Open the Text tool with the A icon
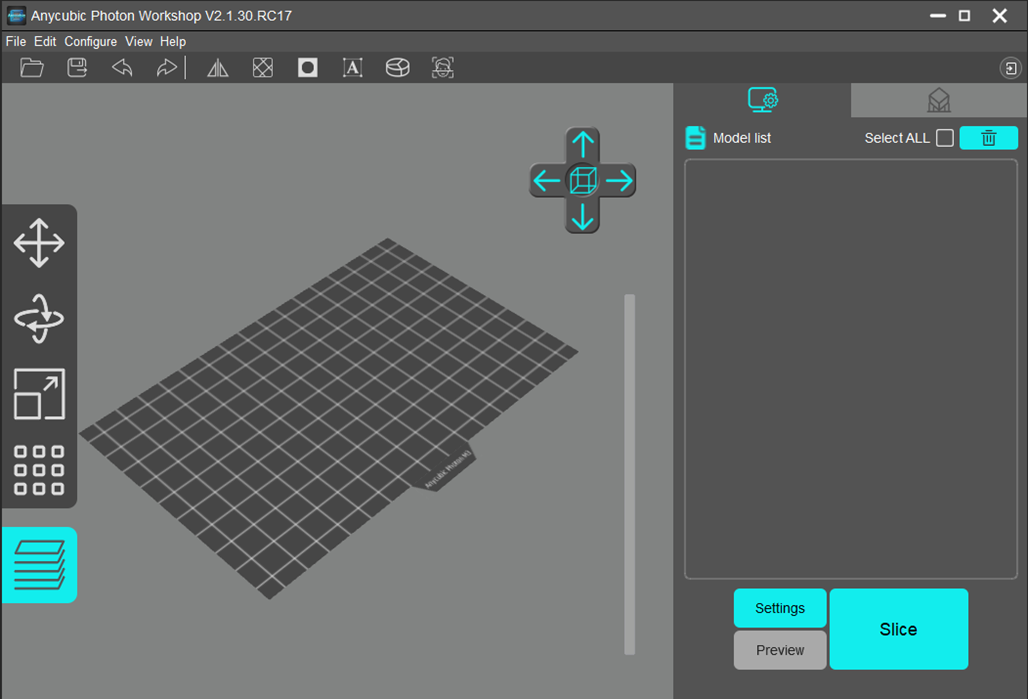 tap(353, 68)
